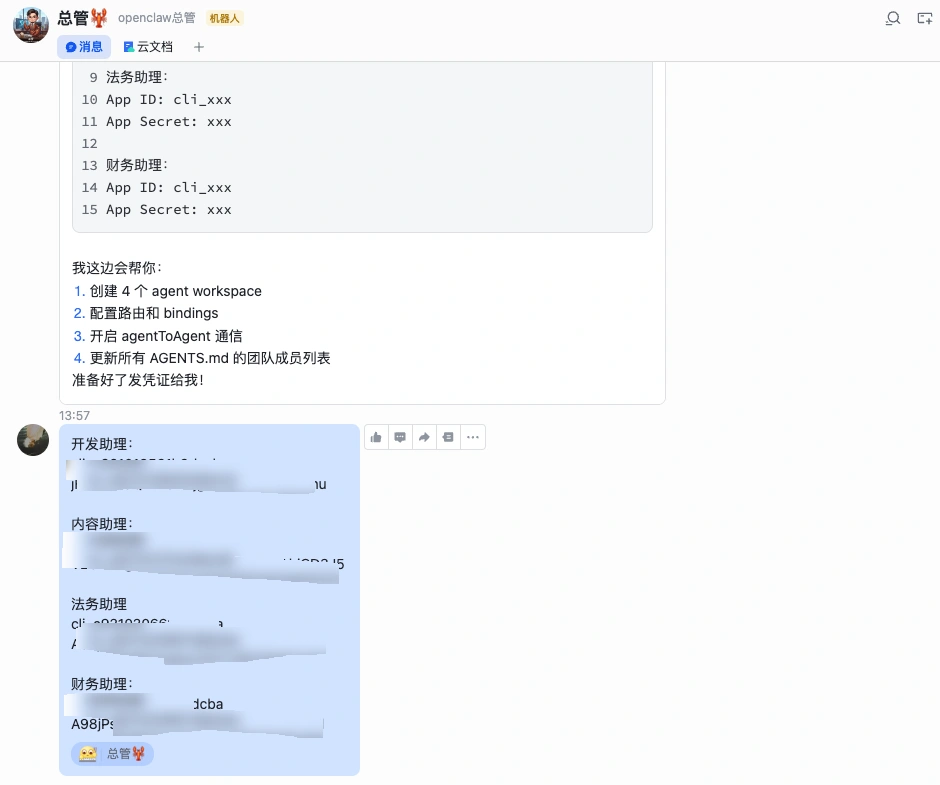
Task: Click the sender avatar beside the blue message
Action: [33, 440]
